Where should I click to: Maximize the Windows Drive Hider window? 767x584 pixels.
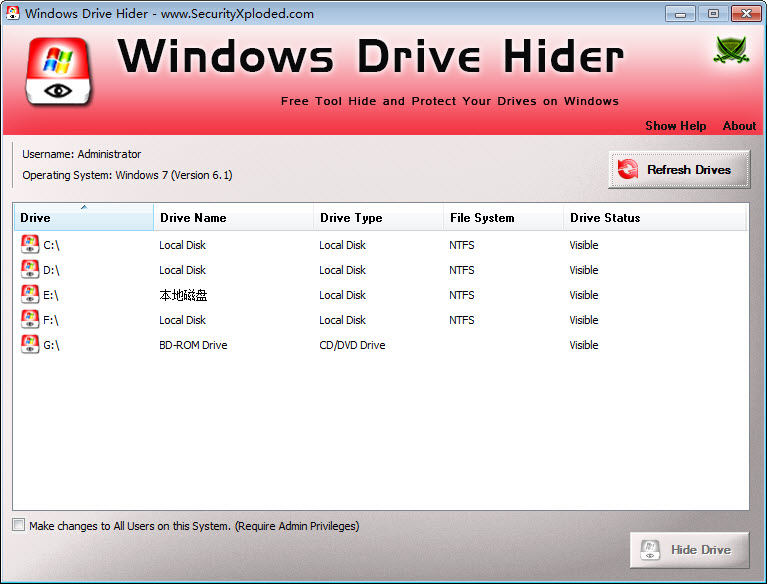tap(713, 13)
